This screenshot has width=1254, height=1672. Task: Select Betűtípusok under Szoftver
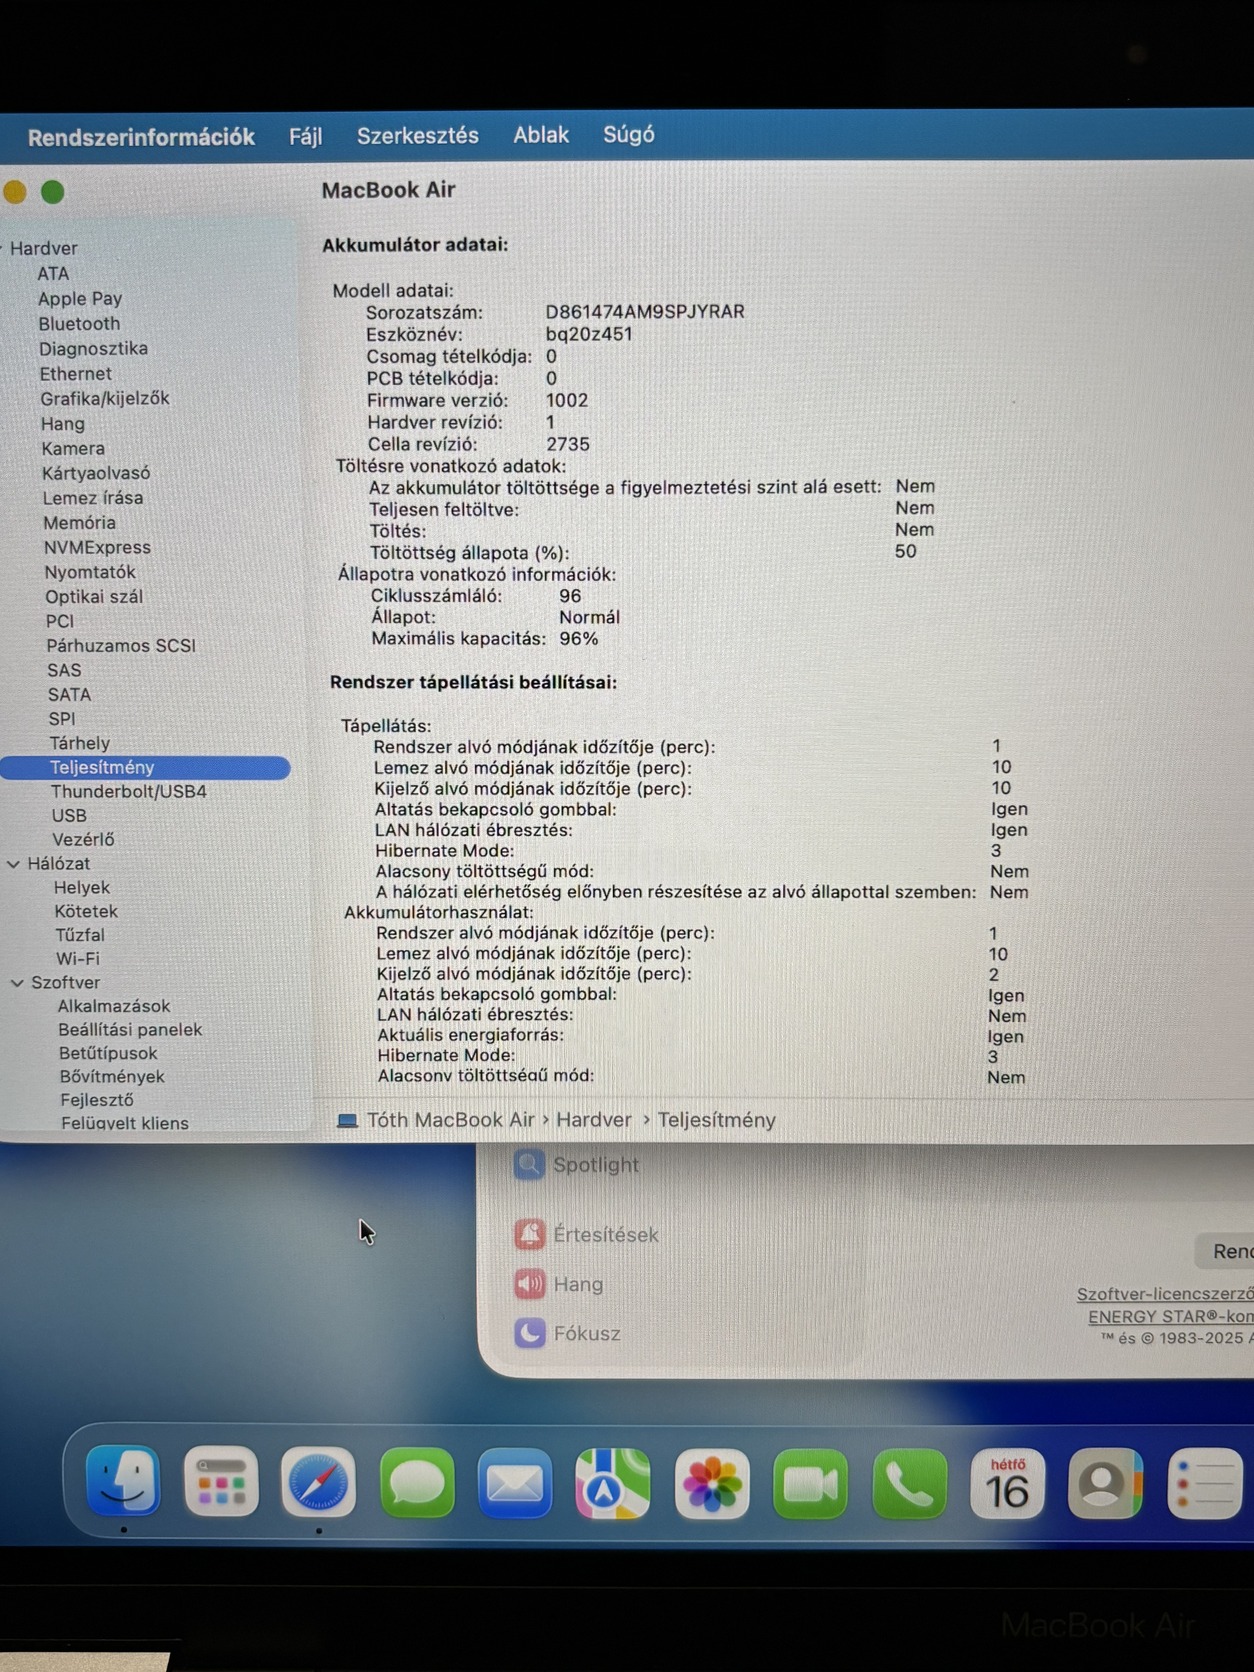click(107, 1053)
